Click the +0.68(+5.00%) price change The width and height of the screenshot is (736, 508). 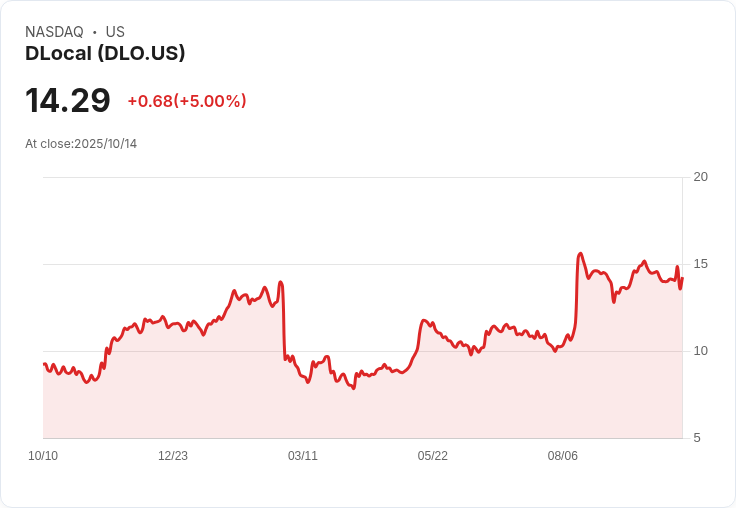pyautogui.click(x=187, y=101)
